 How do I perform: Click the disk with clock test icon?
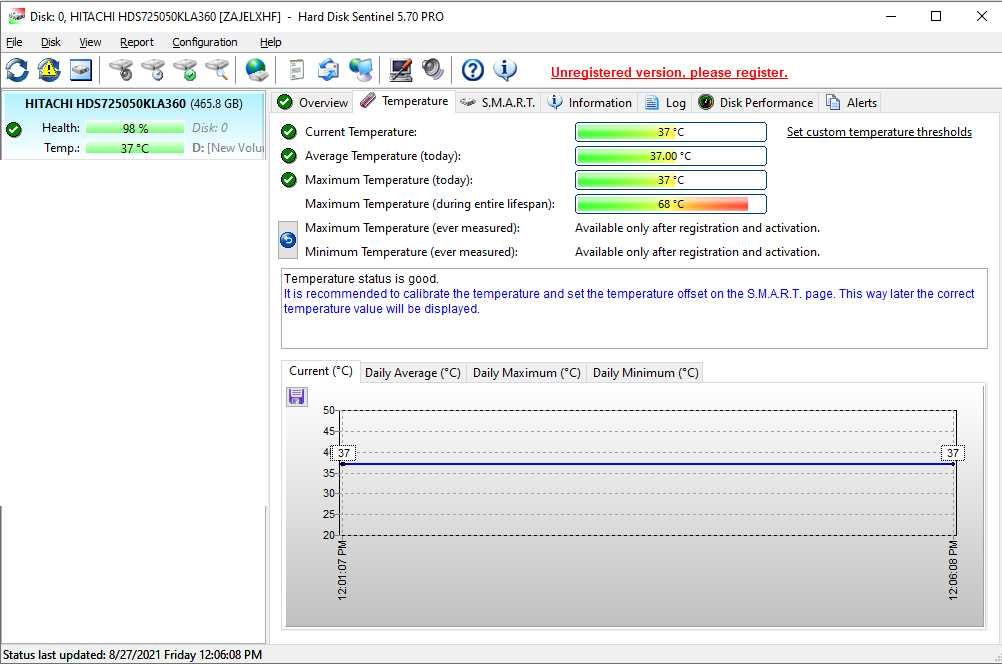(153, 70)
